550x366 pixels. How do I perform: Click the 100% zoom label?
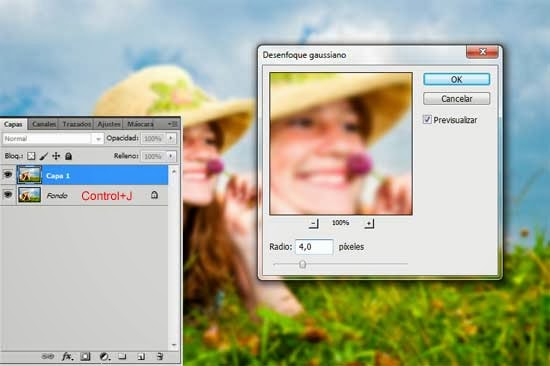click(340, 222)
